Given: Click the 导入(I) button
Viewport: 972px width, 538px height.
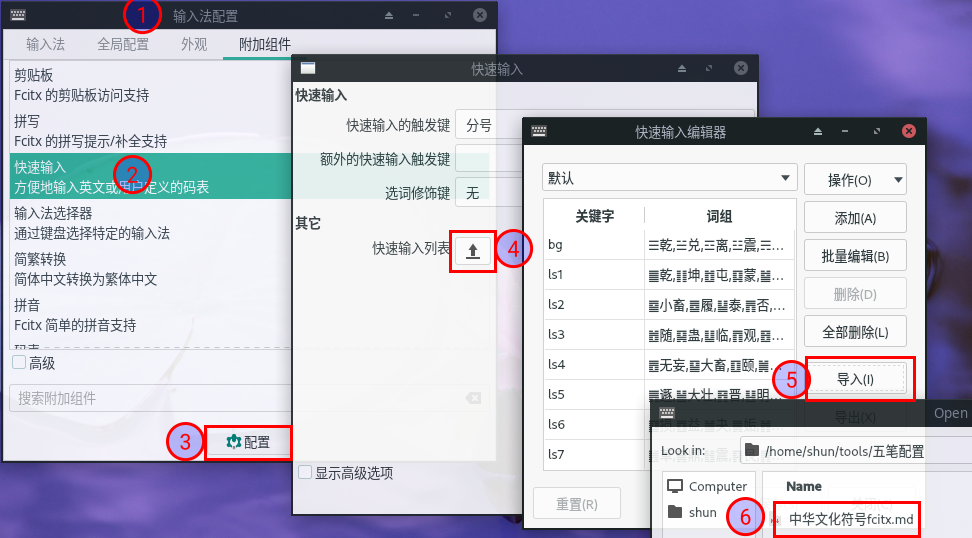Looking at the screenshot, I should click(855, 379).
